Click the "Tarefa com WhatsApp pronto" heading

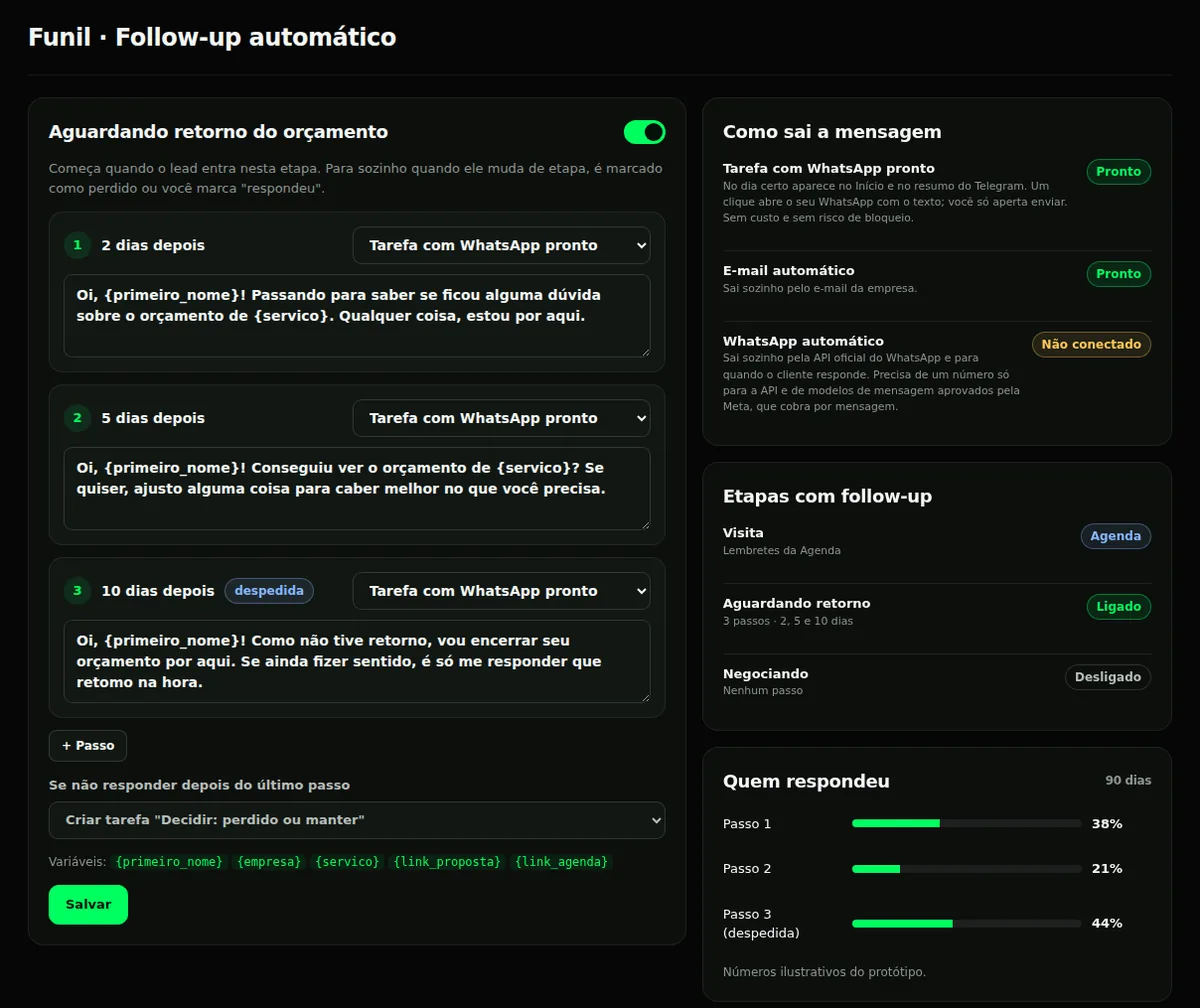[x=829, y=169]
